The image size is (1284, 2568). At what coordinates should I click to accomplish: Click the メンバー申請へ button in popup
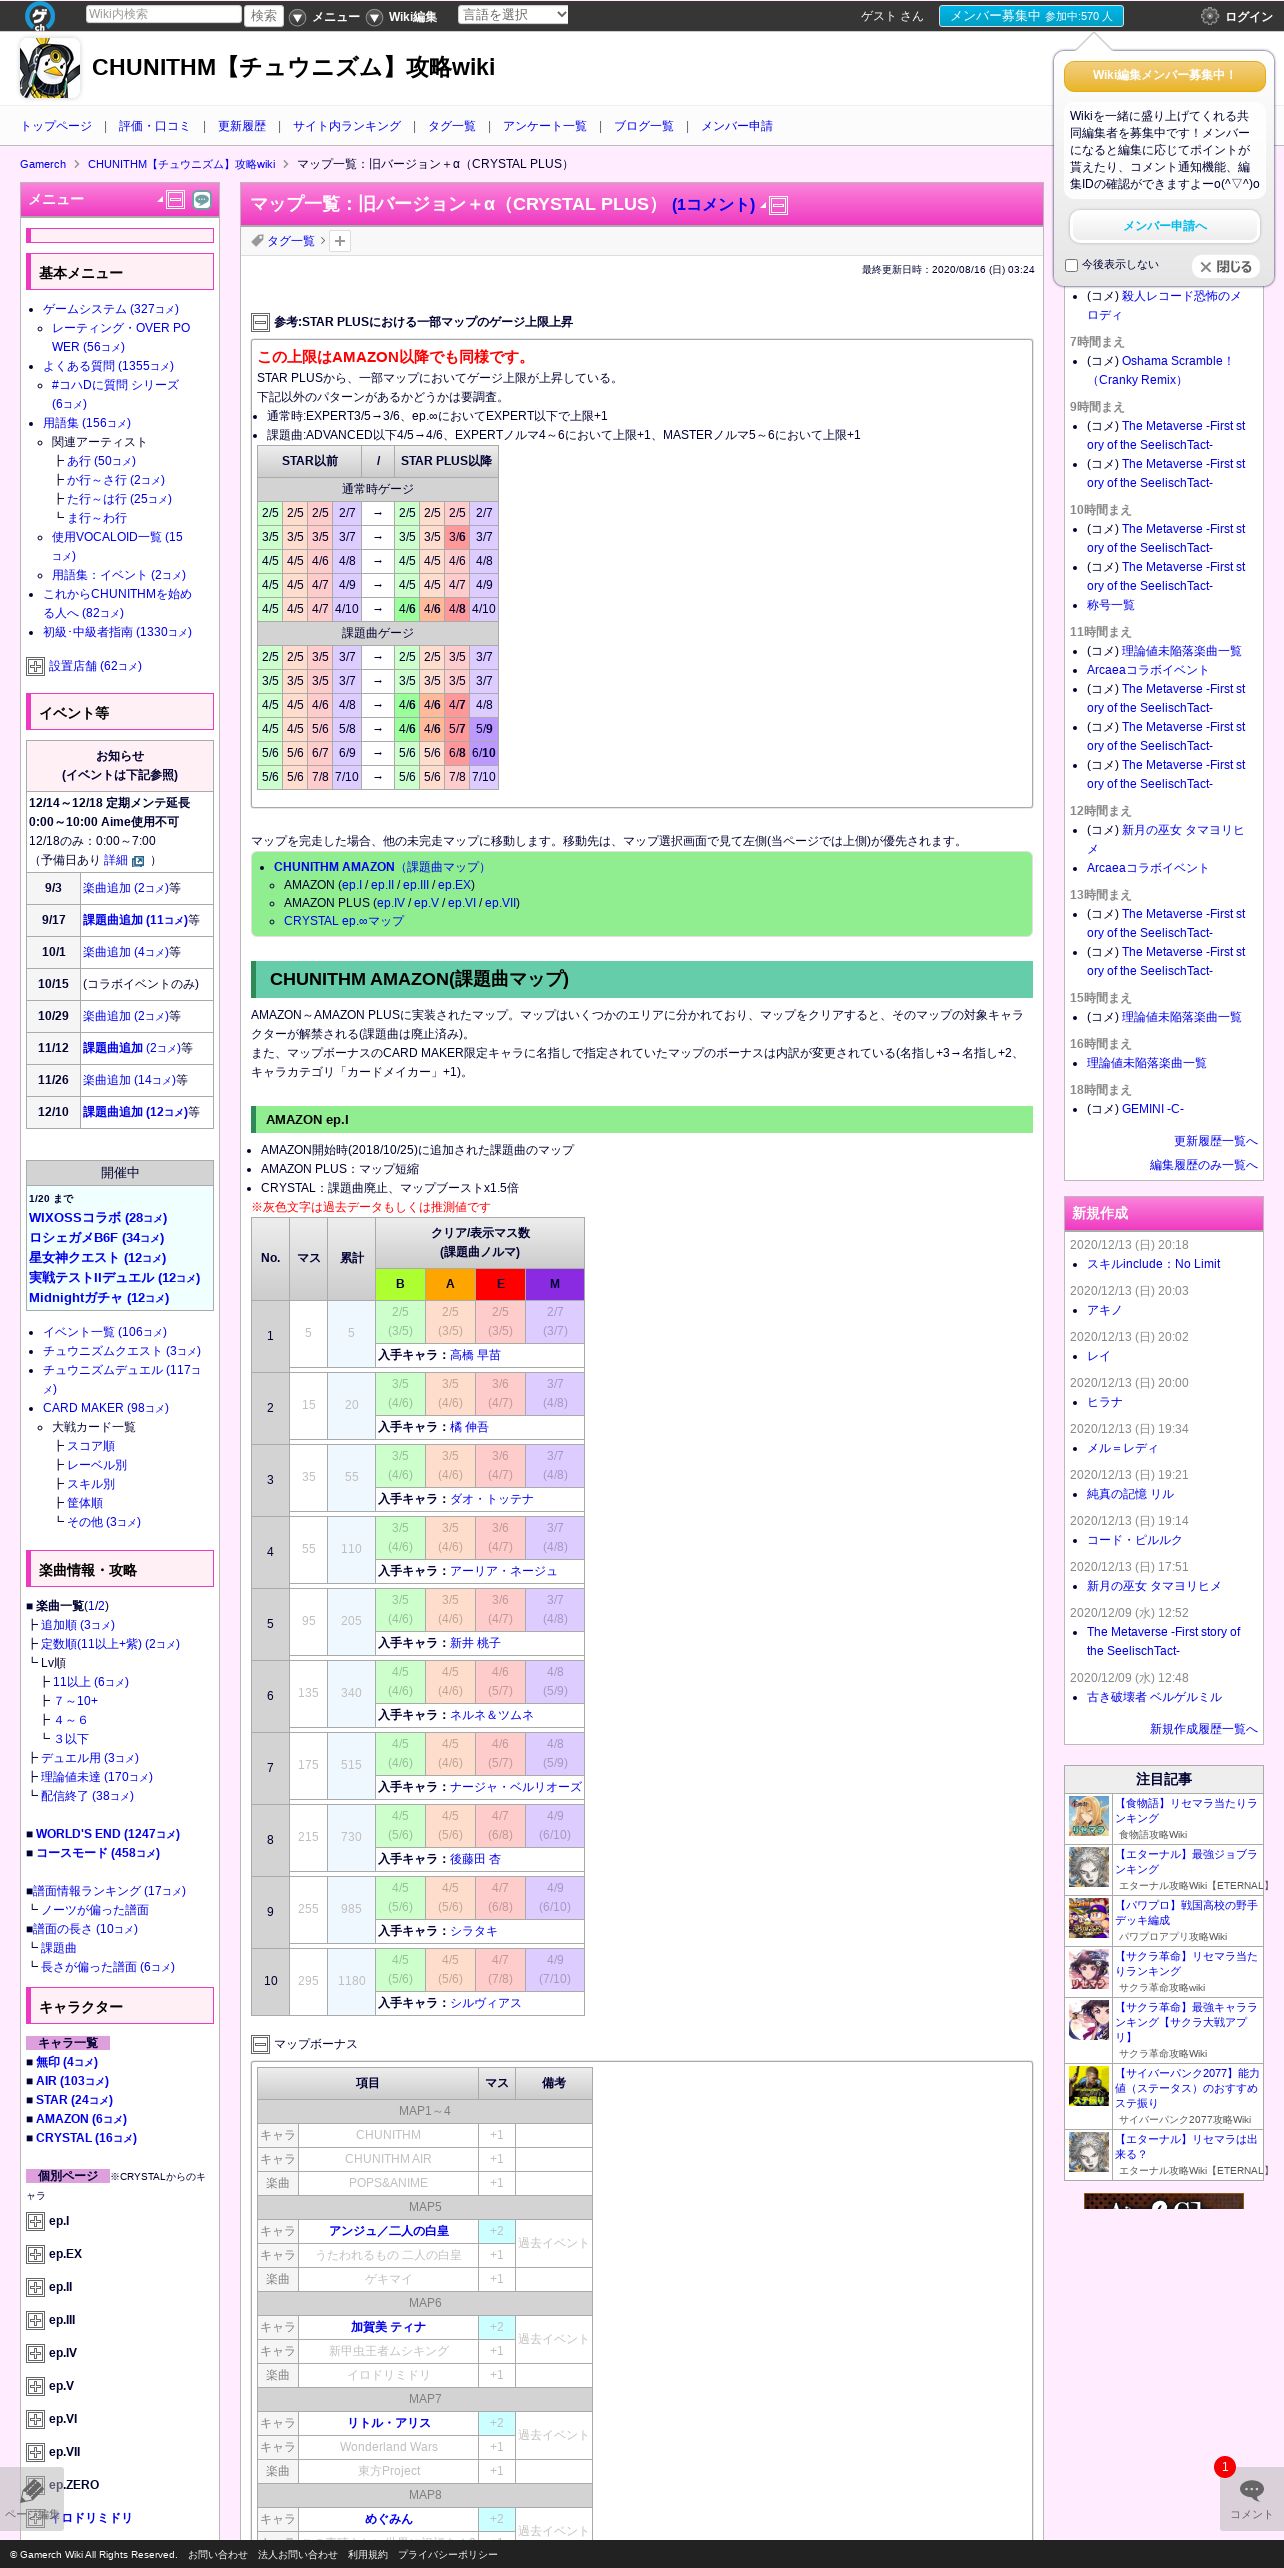pos(1165,226)
